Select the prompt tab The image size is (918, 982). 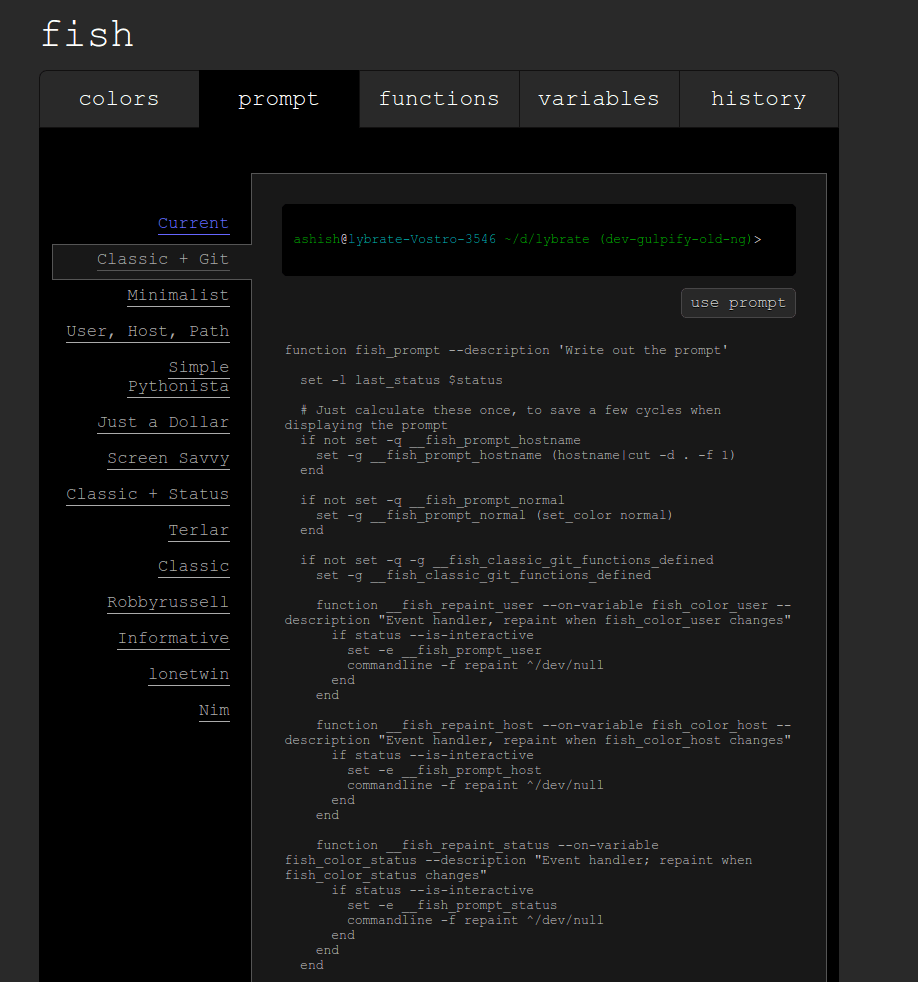(x=278, y=98)
